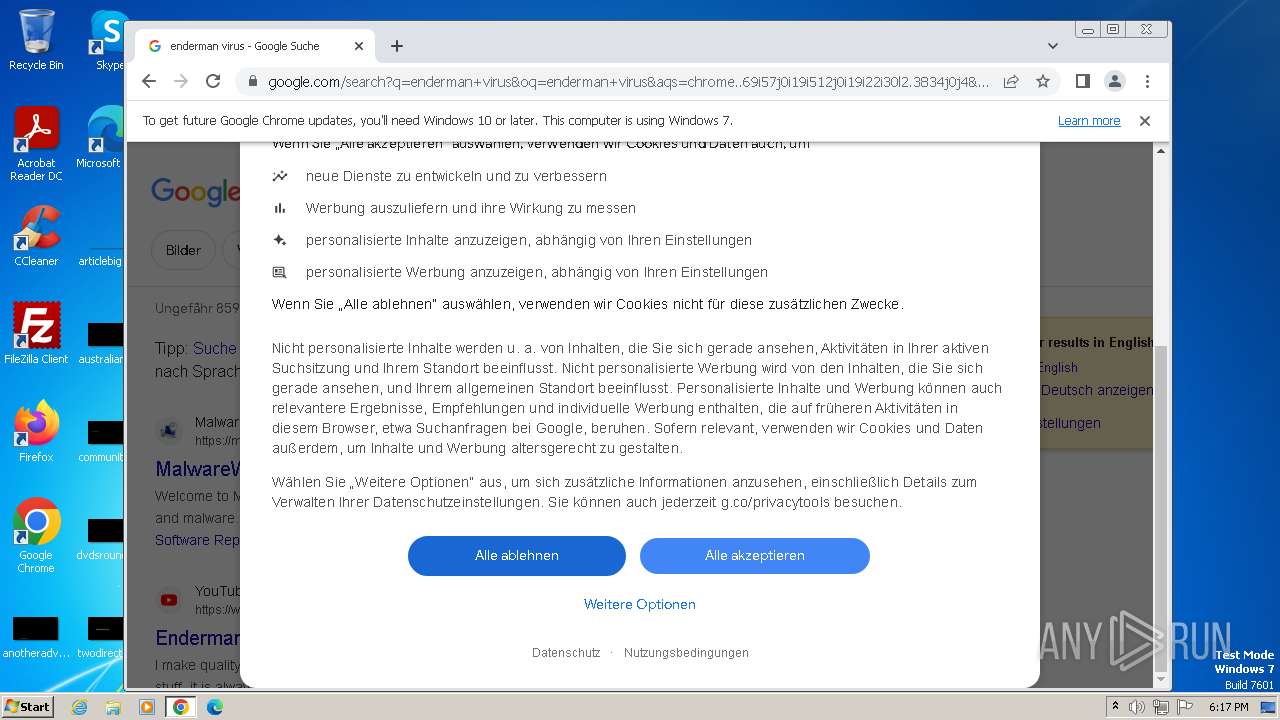Show hidden system tray icons
Image resolution: width=1280 pixels, height=720 pixels.
point(1115,707)
